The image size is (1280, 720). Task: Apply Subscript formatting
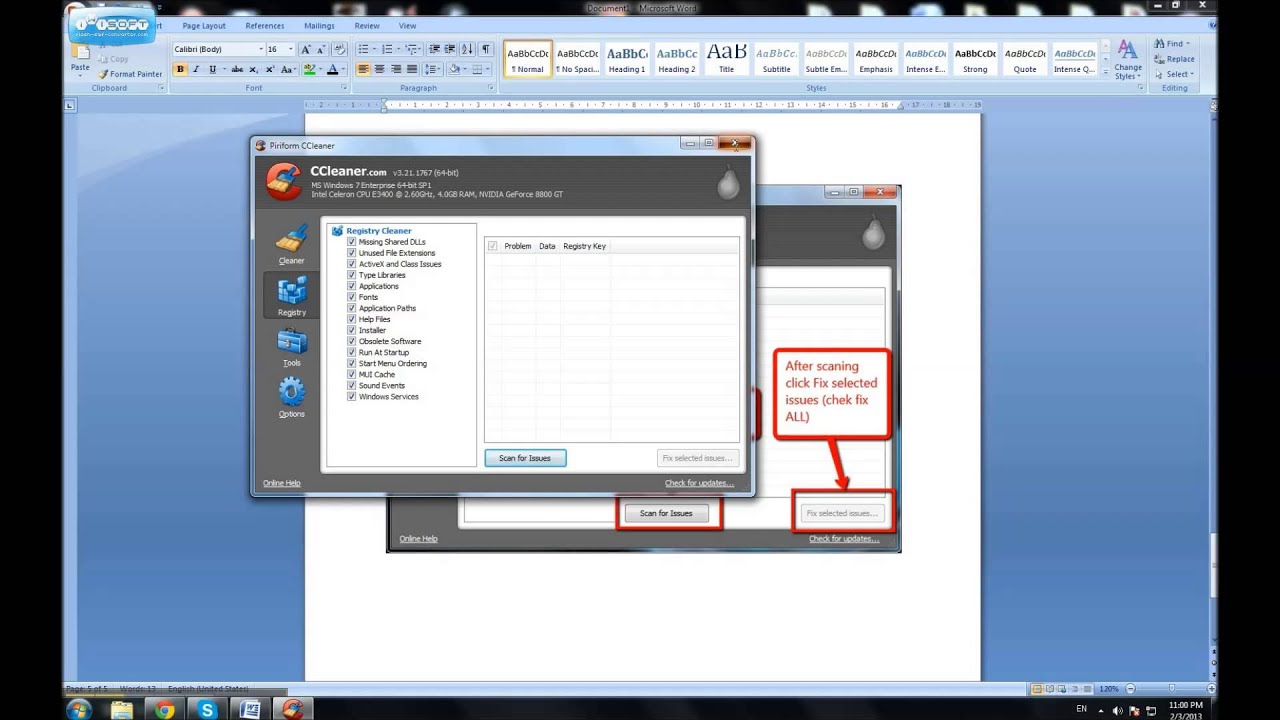point(254,69)
